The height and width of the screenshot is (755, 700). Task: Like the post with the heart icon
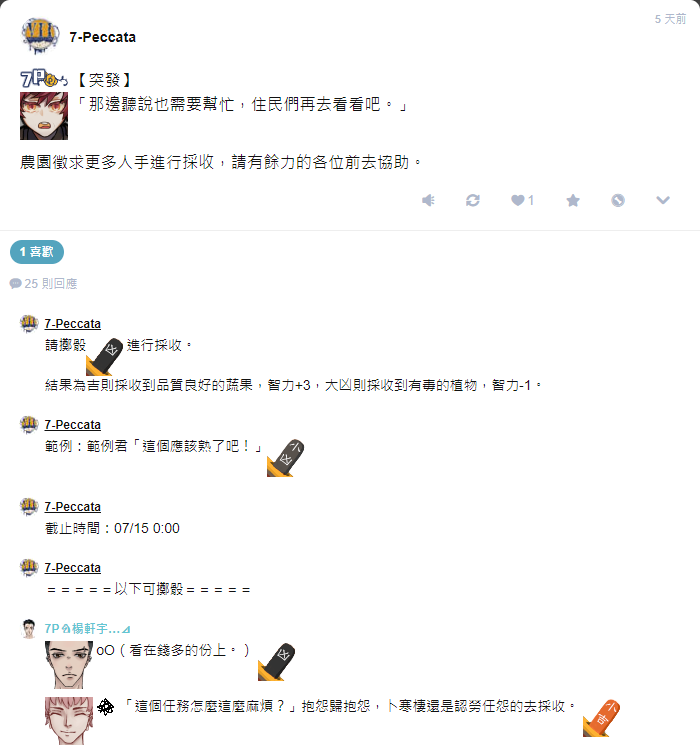[x=522, y=200]
